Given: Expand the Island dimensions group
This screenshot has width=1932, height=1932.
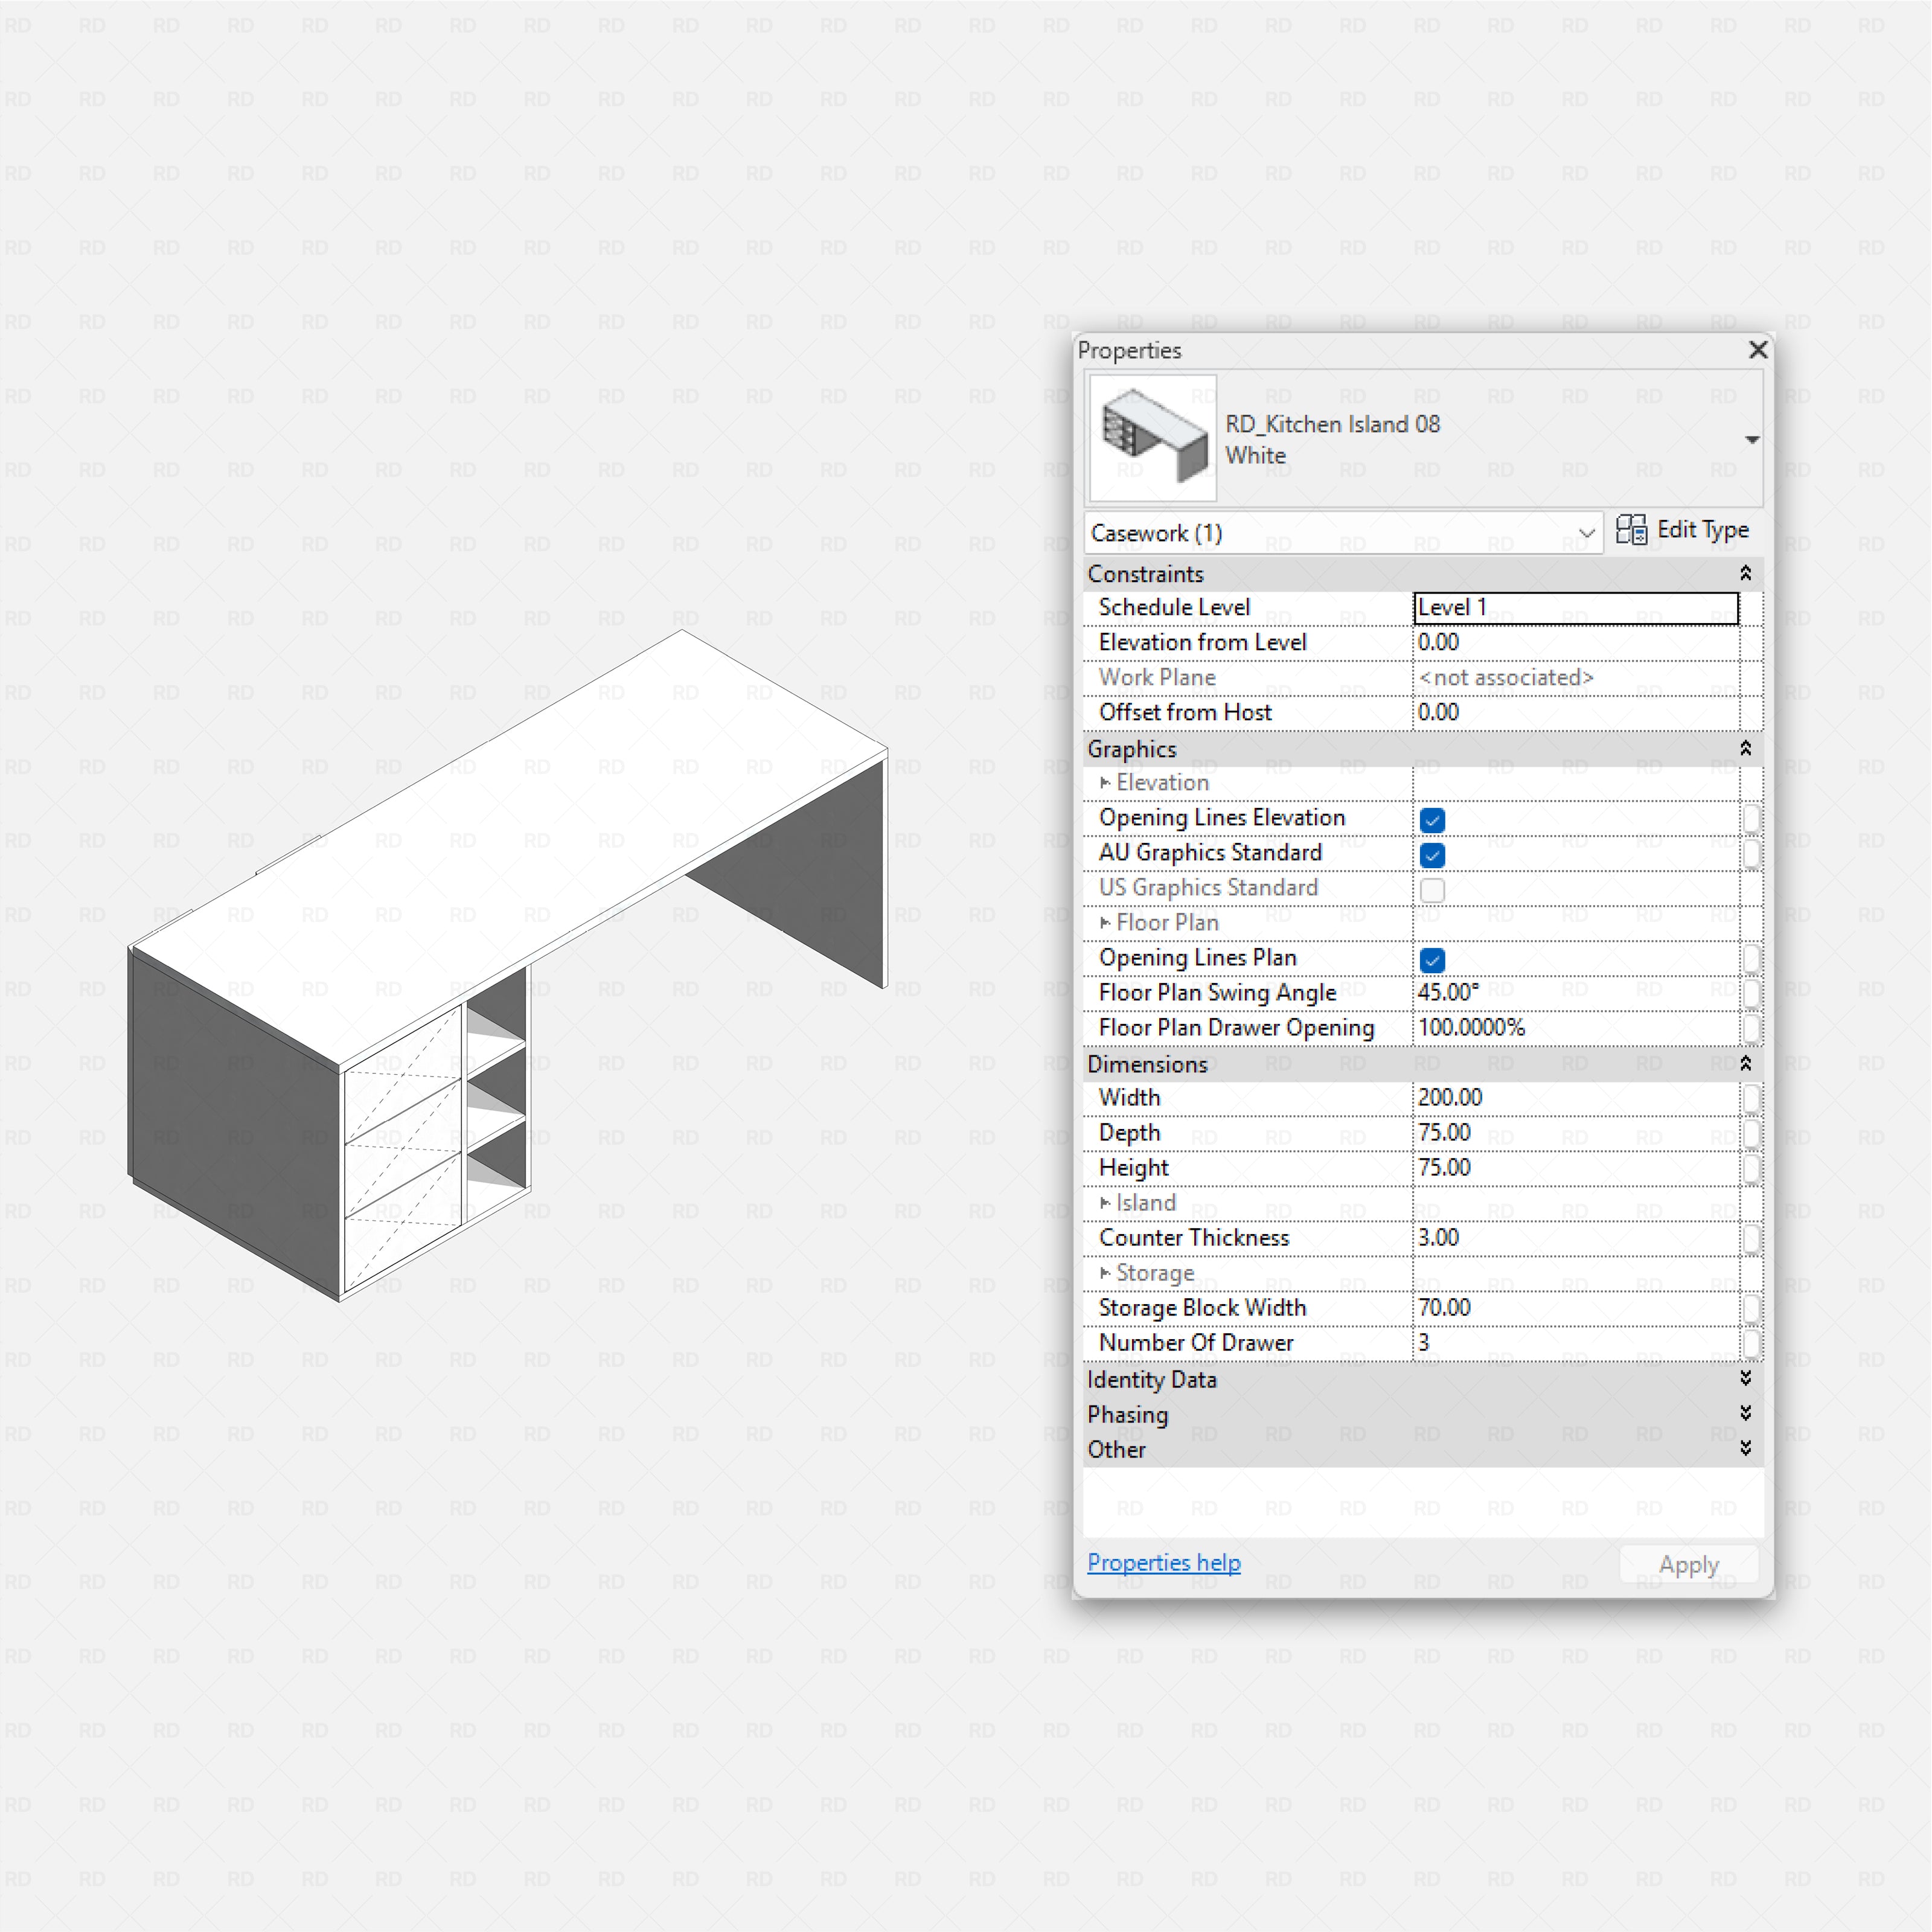Looking at the screenshot, I should [x=1105, y=1202].
